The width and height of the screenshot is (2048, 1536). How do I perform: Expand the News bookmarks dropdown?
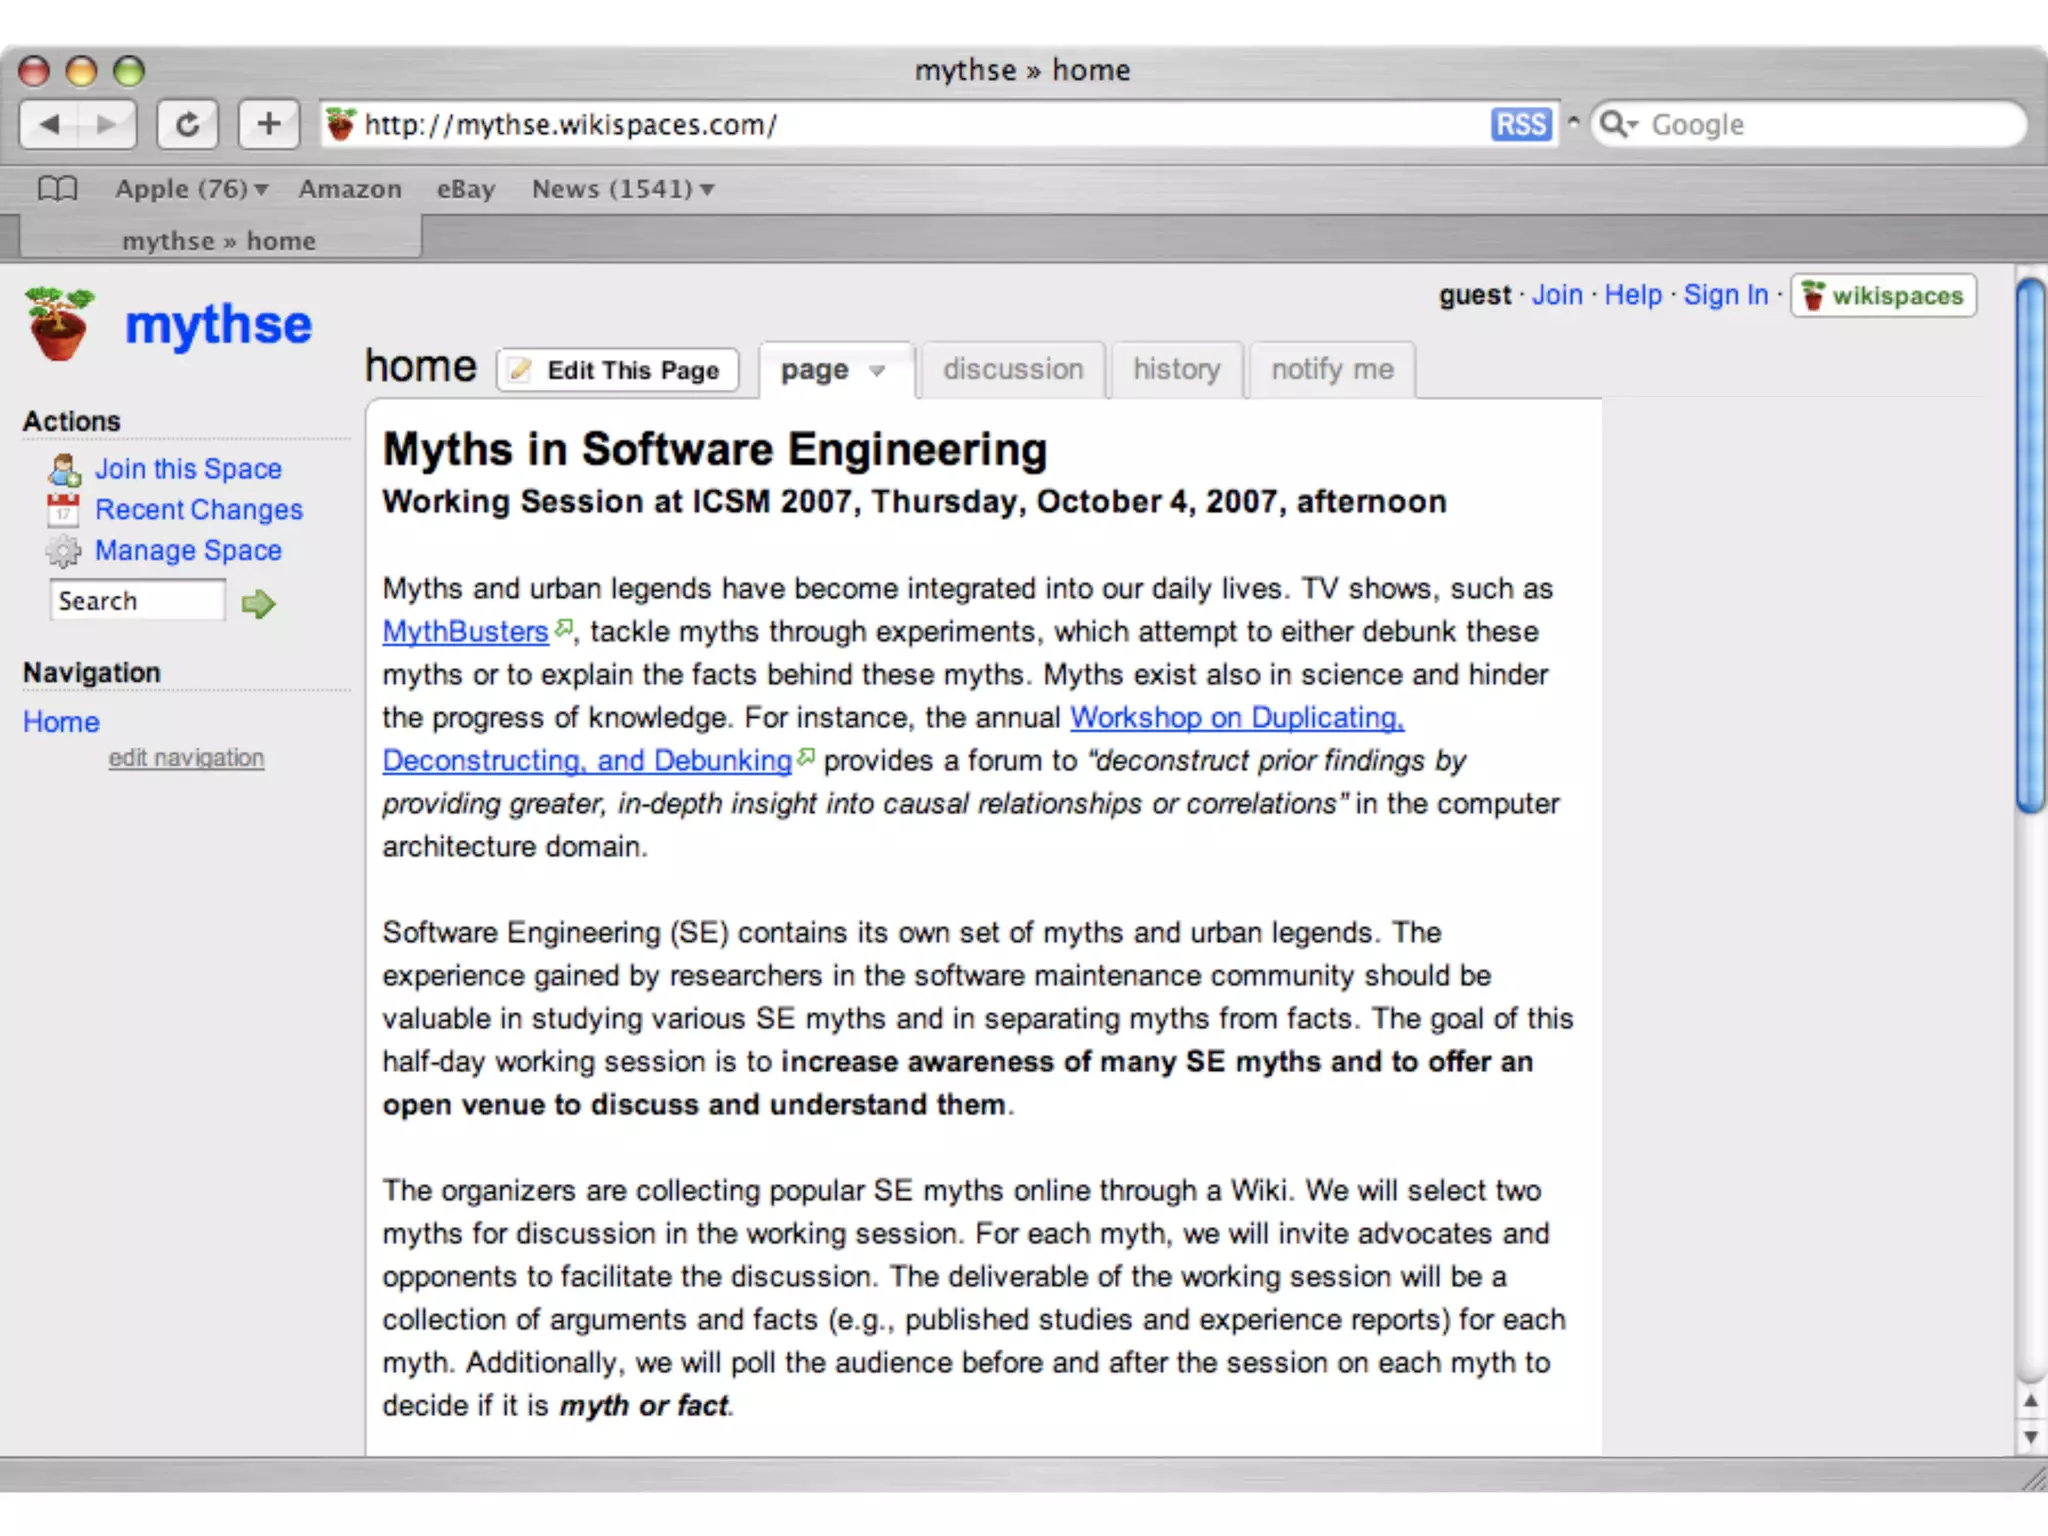[x=709, y=188]
